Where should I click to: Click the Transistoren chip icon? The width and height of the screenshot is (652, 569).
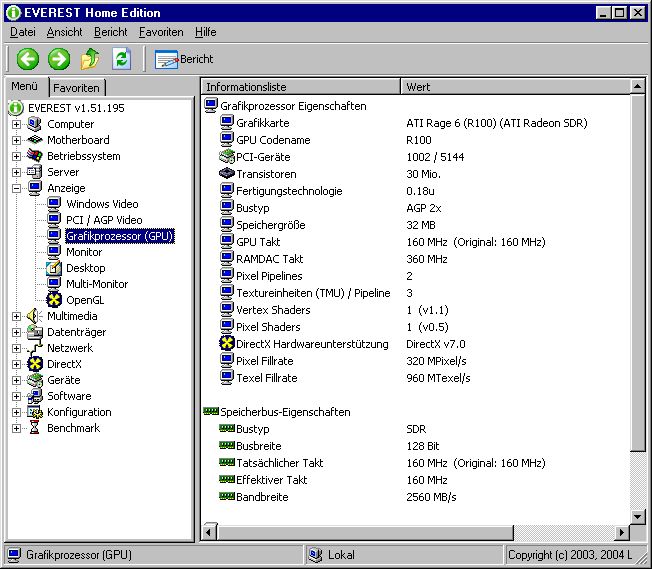(227, 173)
